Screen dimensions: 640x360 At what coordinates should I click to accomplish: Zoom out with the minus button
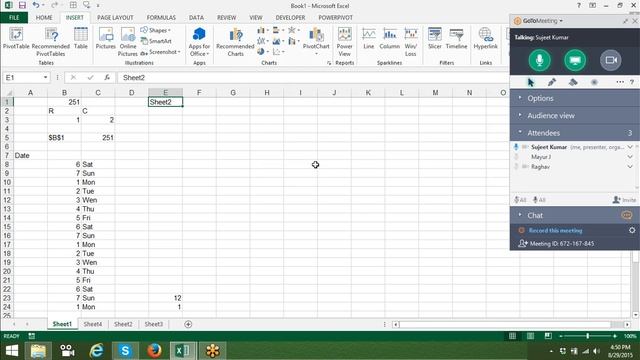click(x=561, y=336)
